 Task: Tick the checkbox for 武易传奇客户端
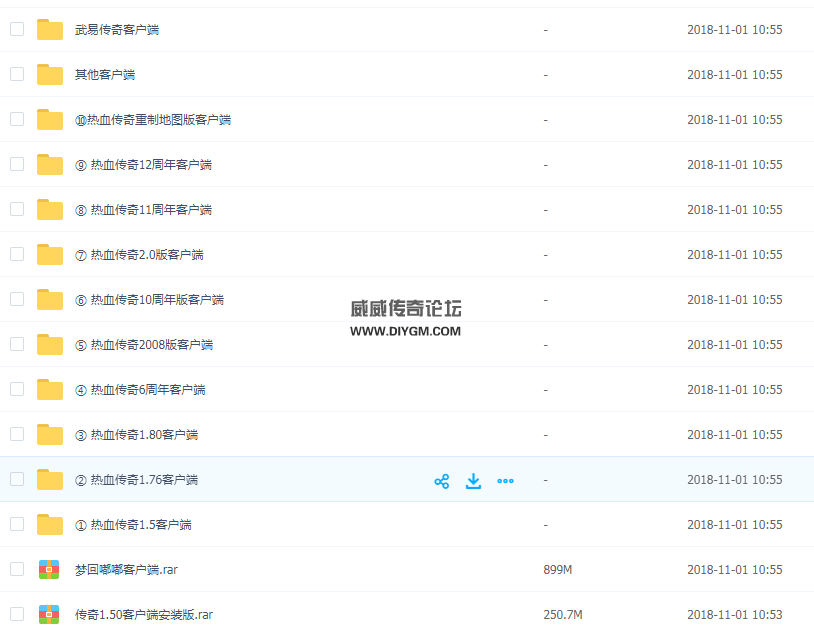click(x=17, y=29)
